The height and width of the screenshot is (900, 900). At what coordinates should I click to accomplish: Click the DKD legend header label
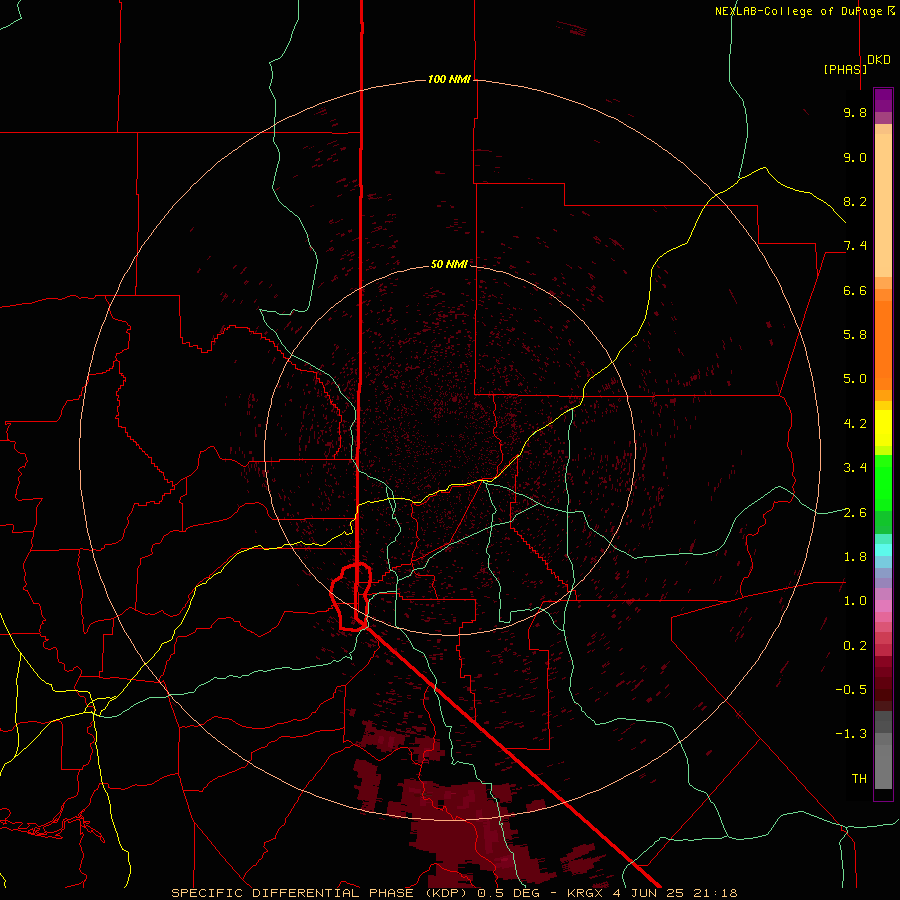point(878,60)
